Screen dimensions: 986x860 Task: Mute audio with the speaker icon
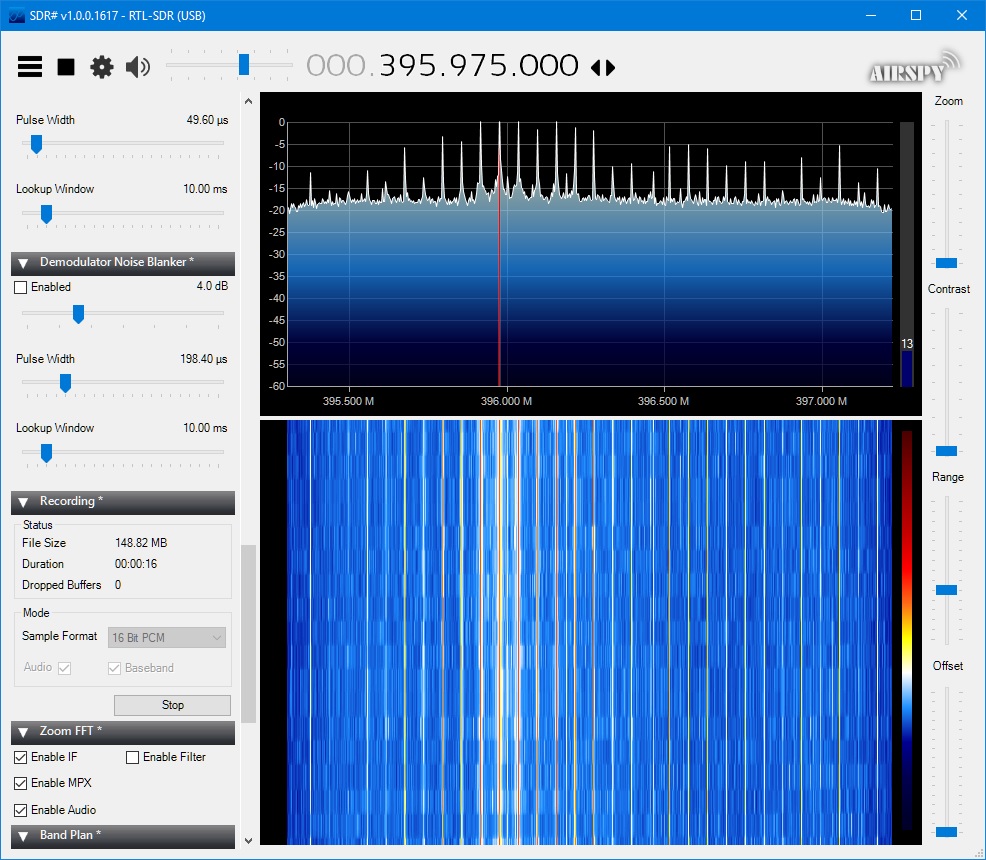coord(138,67)
